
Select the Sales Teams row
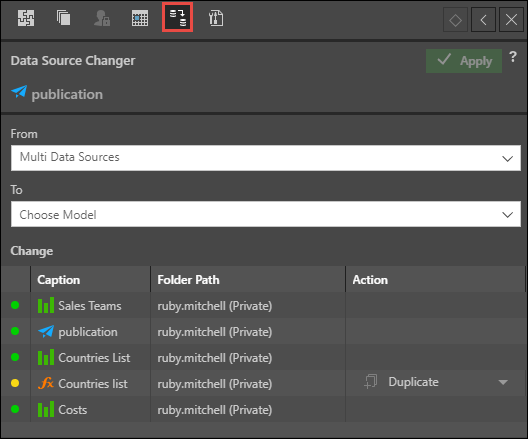[x=263, y=305]
